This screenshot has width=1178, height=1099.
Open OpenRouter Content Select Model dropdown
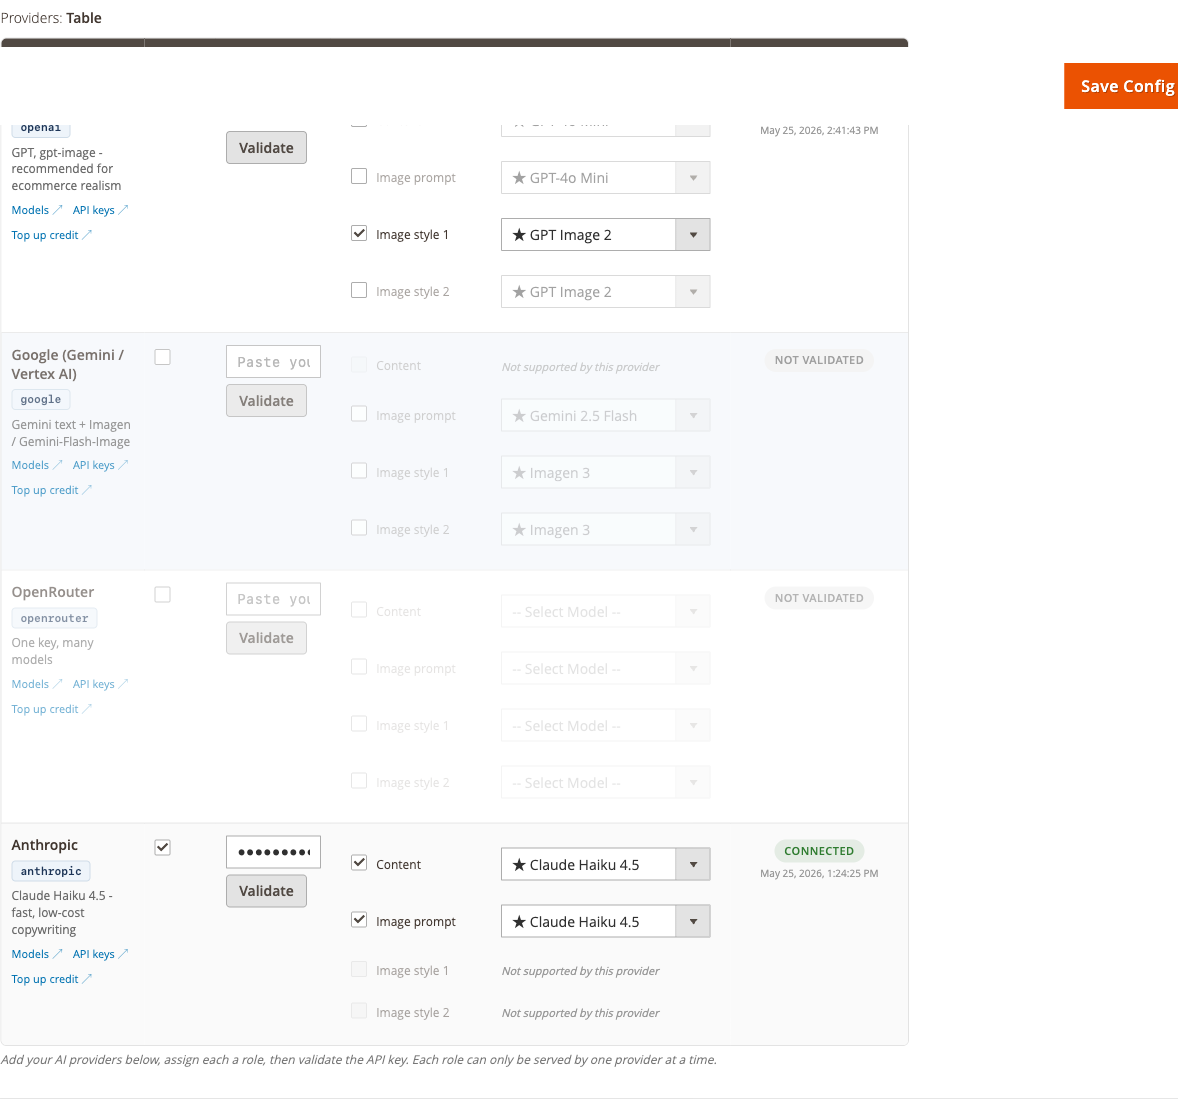point(606,611)
